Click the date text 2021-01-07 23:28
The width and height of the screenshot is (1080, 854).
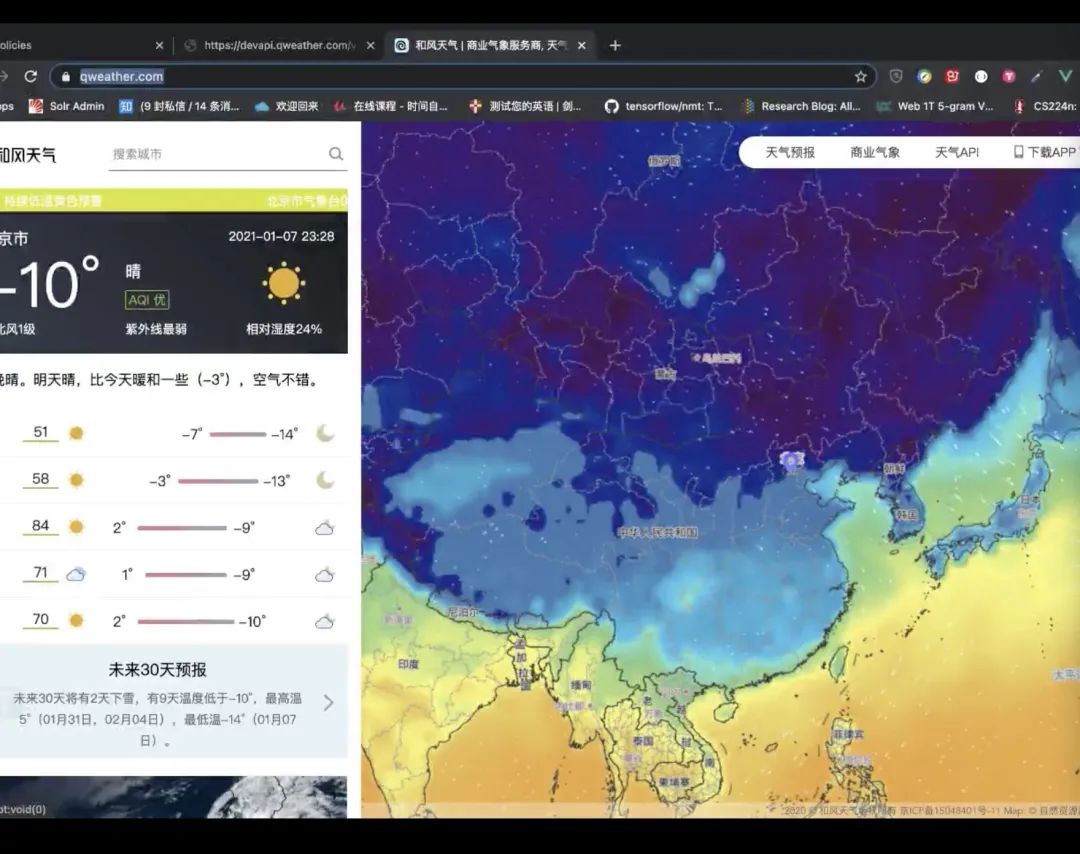[x=281, y=236]
